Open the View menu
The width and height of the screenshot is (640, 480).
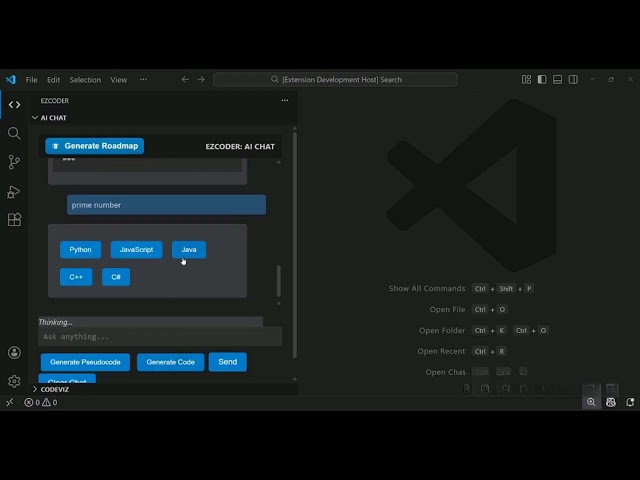119,80
